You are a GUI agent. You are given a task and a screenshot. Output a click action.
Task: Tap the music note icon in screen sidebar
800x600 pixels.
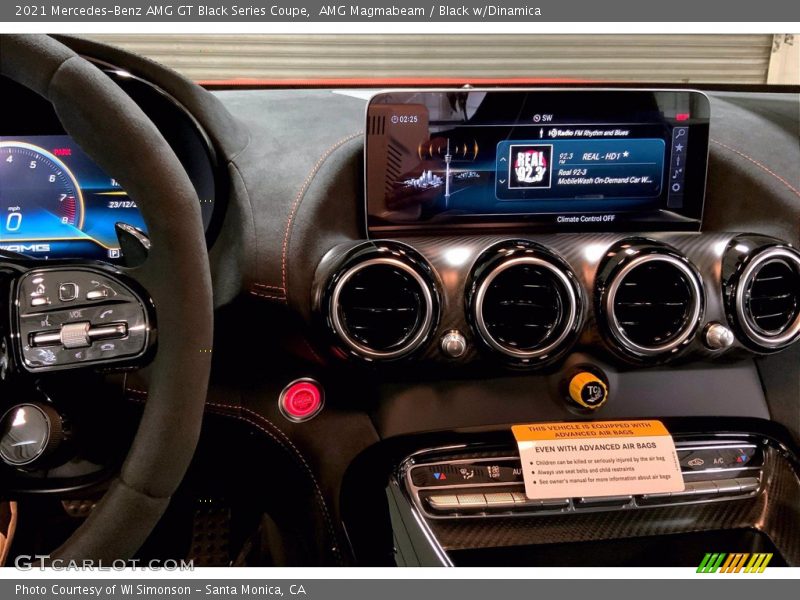(x=677, y=174)
